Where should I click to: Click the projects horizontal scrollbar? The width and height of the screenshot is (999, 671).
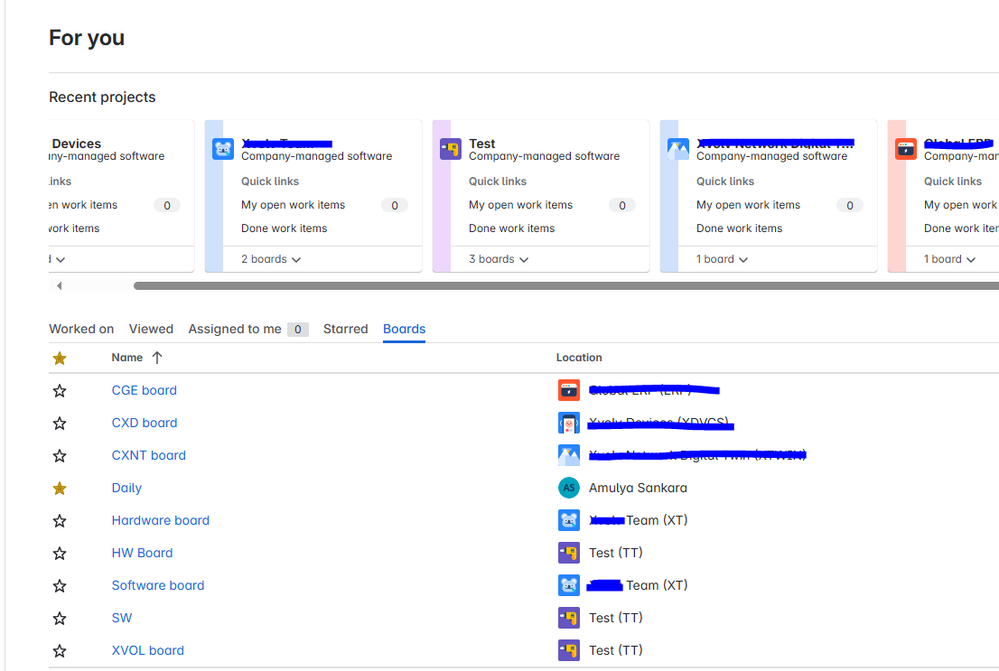[x=566, y=286]
